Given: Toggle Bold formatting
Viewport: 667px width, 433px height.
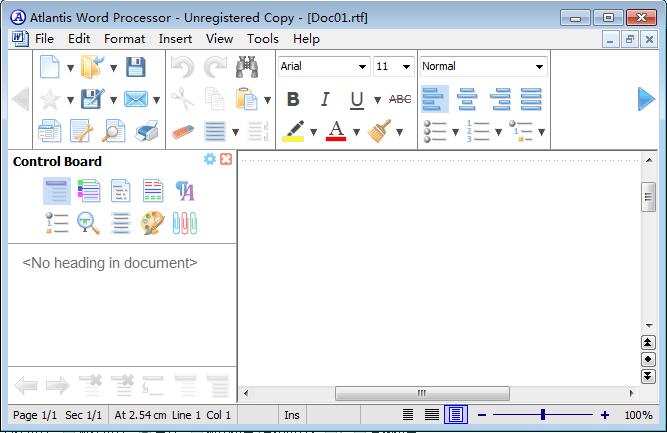Looking at the screenshot, I should click(293, 99).
